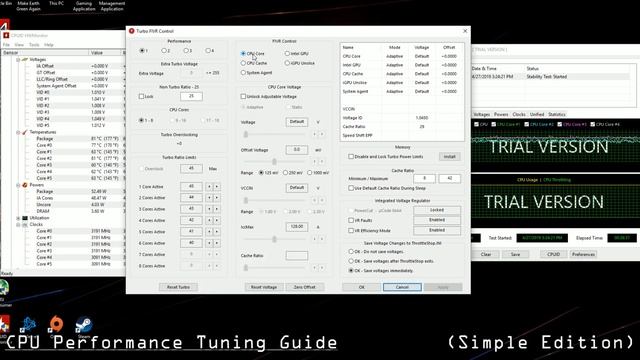
Task: Switch to Clocks tab in stability test
Action: point(519,114)
